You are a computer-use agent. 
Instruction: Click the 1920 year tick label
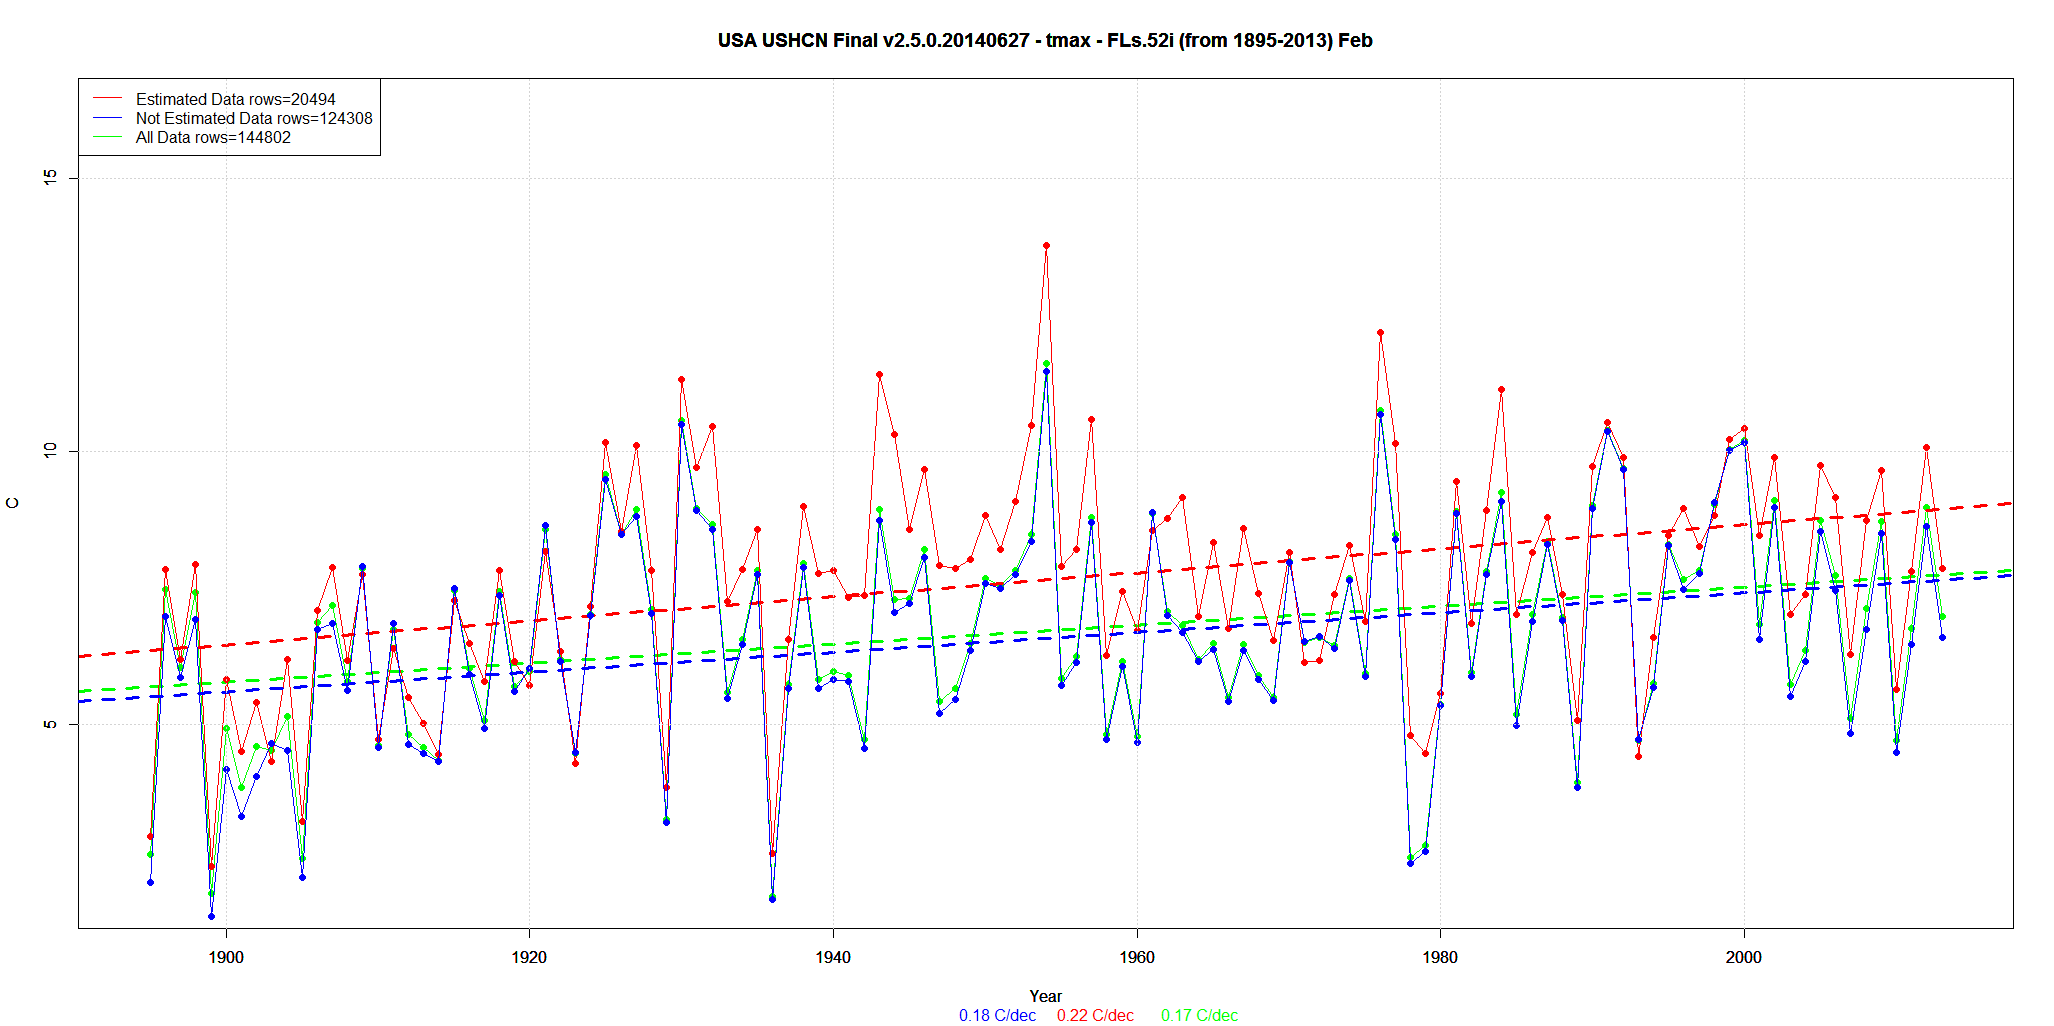coord(529,957)
